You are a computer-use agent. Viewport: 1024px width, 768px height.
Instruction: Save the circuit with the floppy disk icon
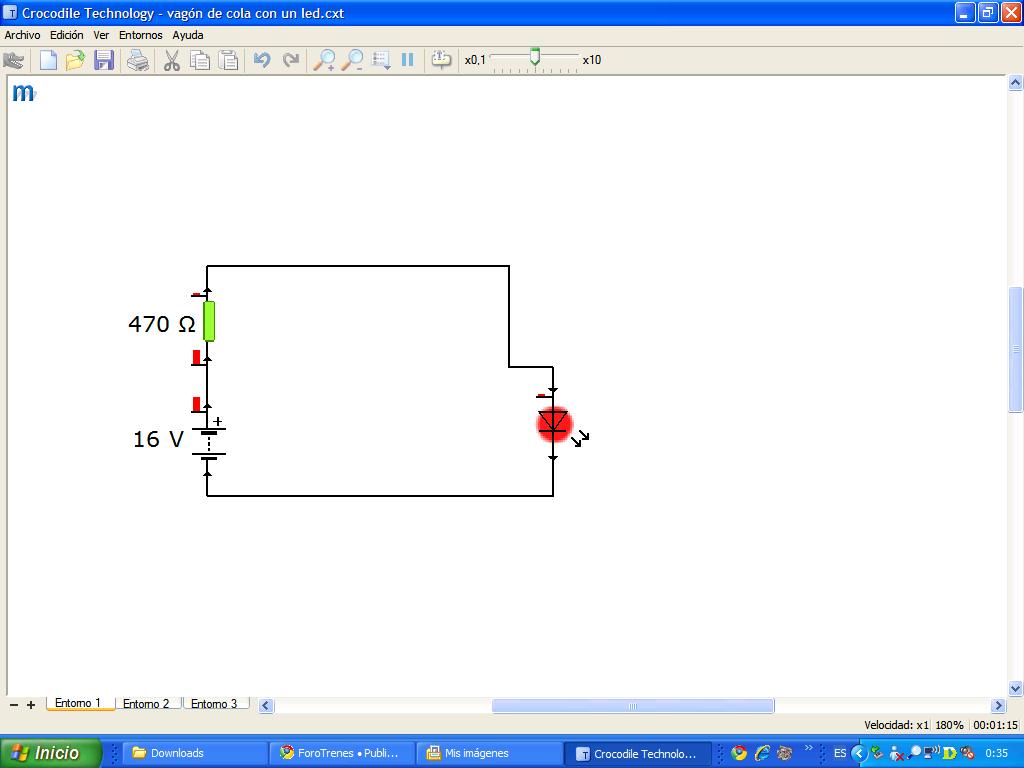104,60
